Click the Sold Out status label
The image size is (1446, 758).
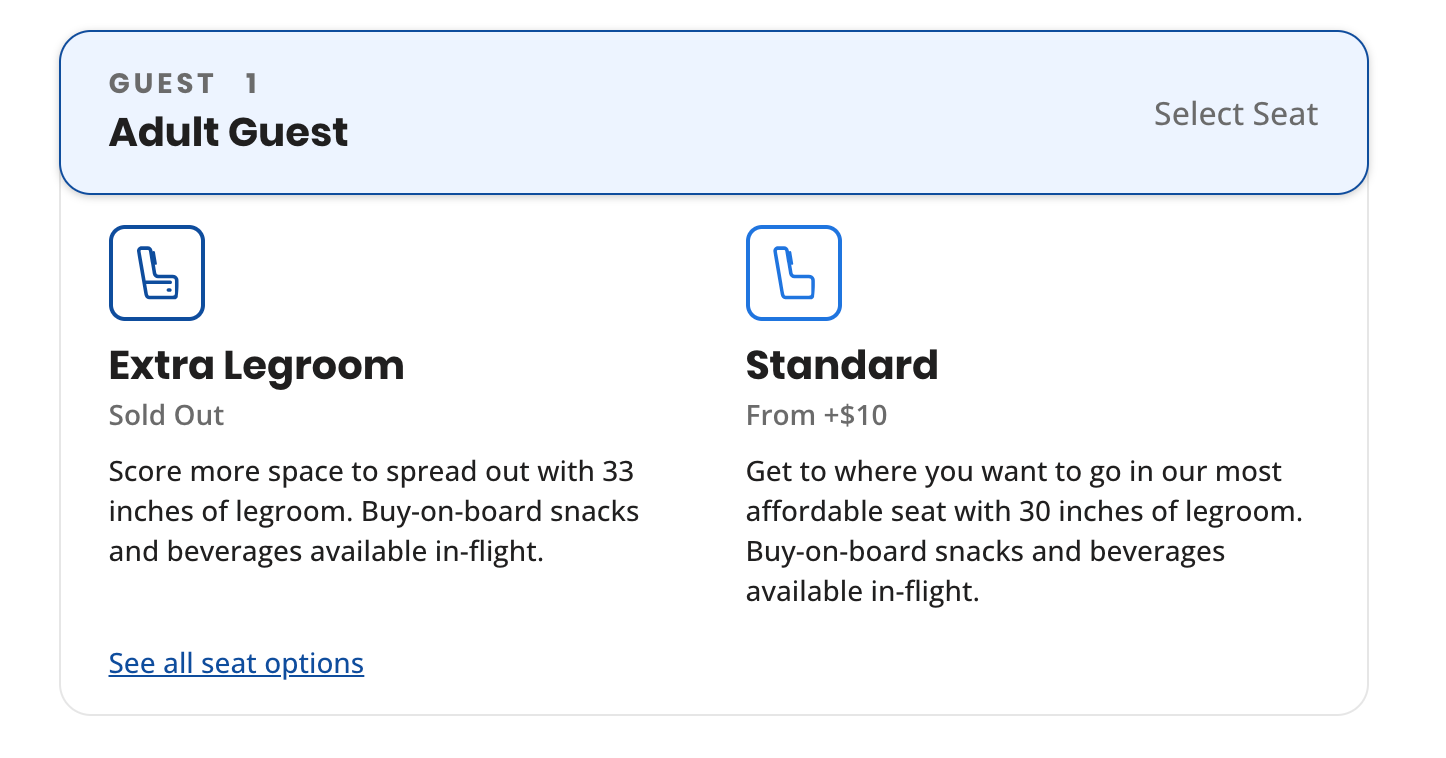(x=166, y=415)
